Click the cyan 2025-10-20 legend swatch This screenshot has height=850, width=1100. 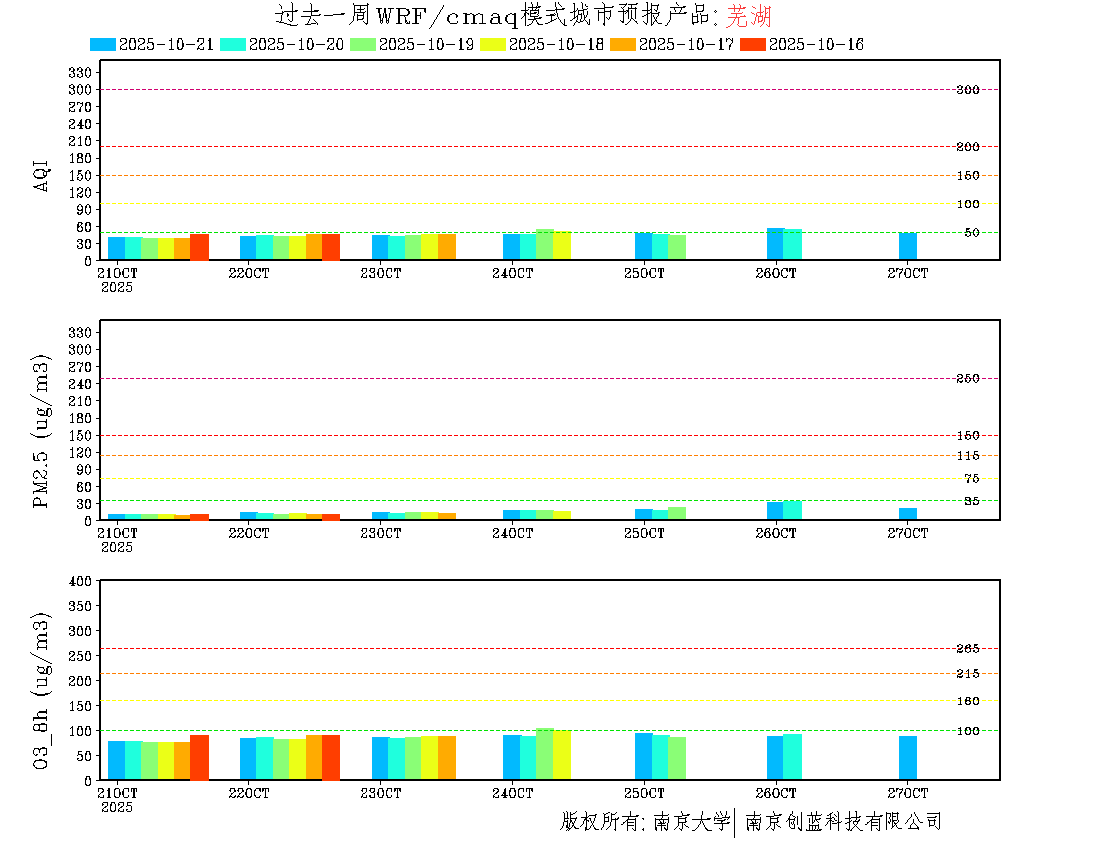tap(233, 44)
